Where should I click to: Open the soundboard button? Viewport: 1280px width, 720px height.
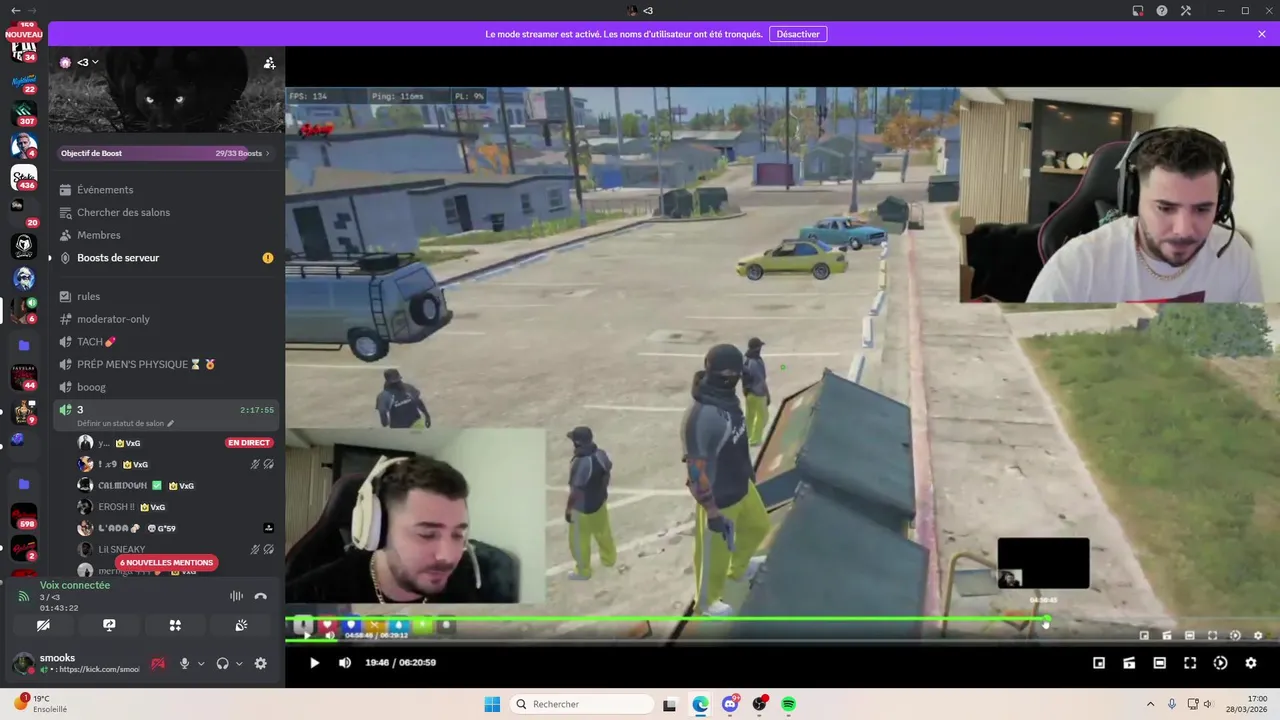click(241, 625)
